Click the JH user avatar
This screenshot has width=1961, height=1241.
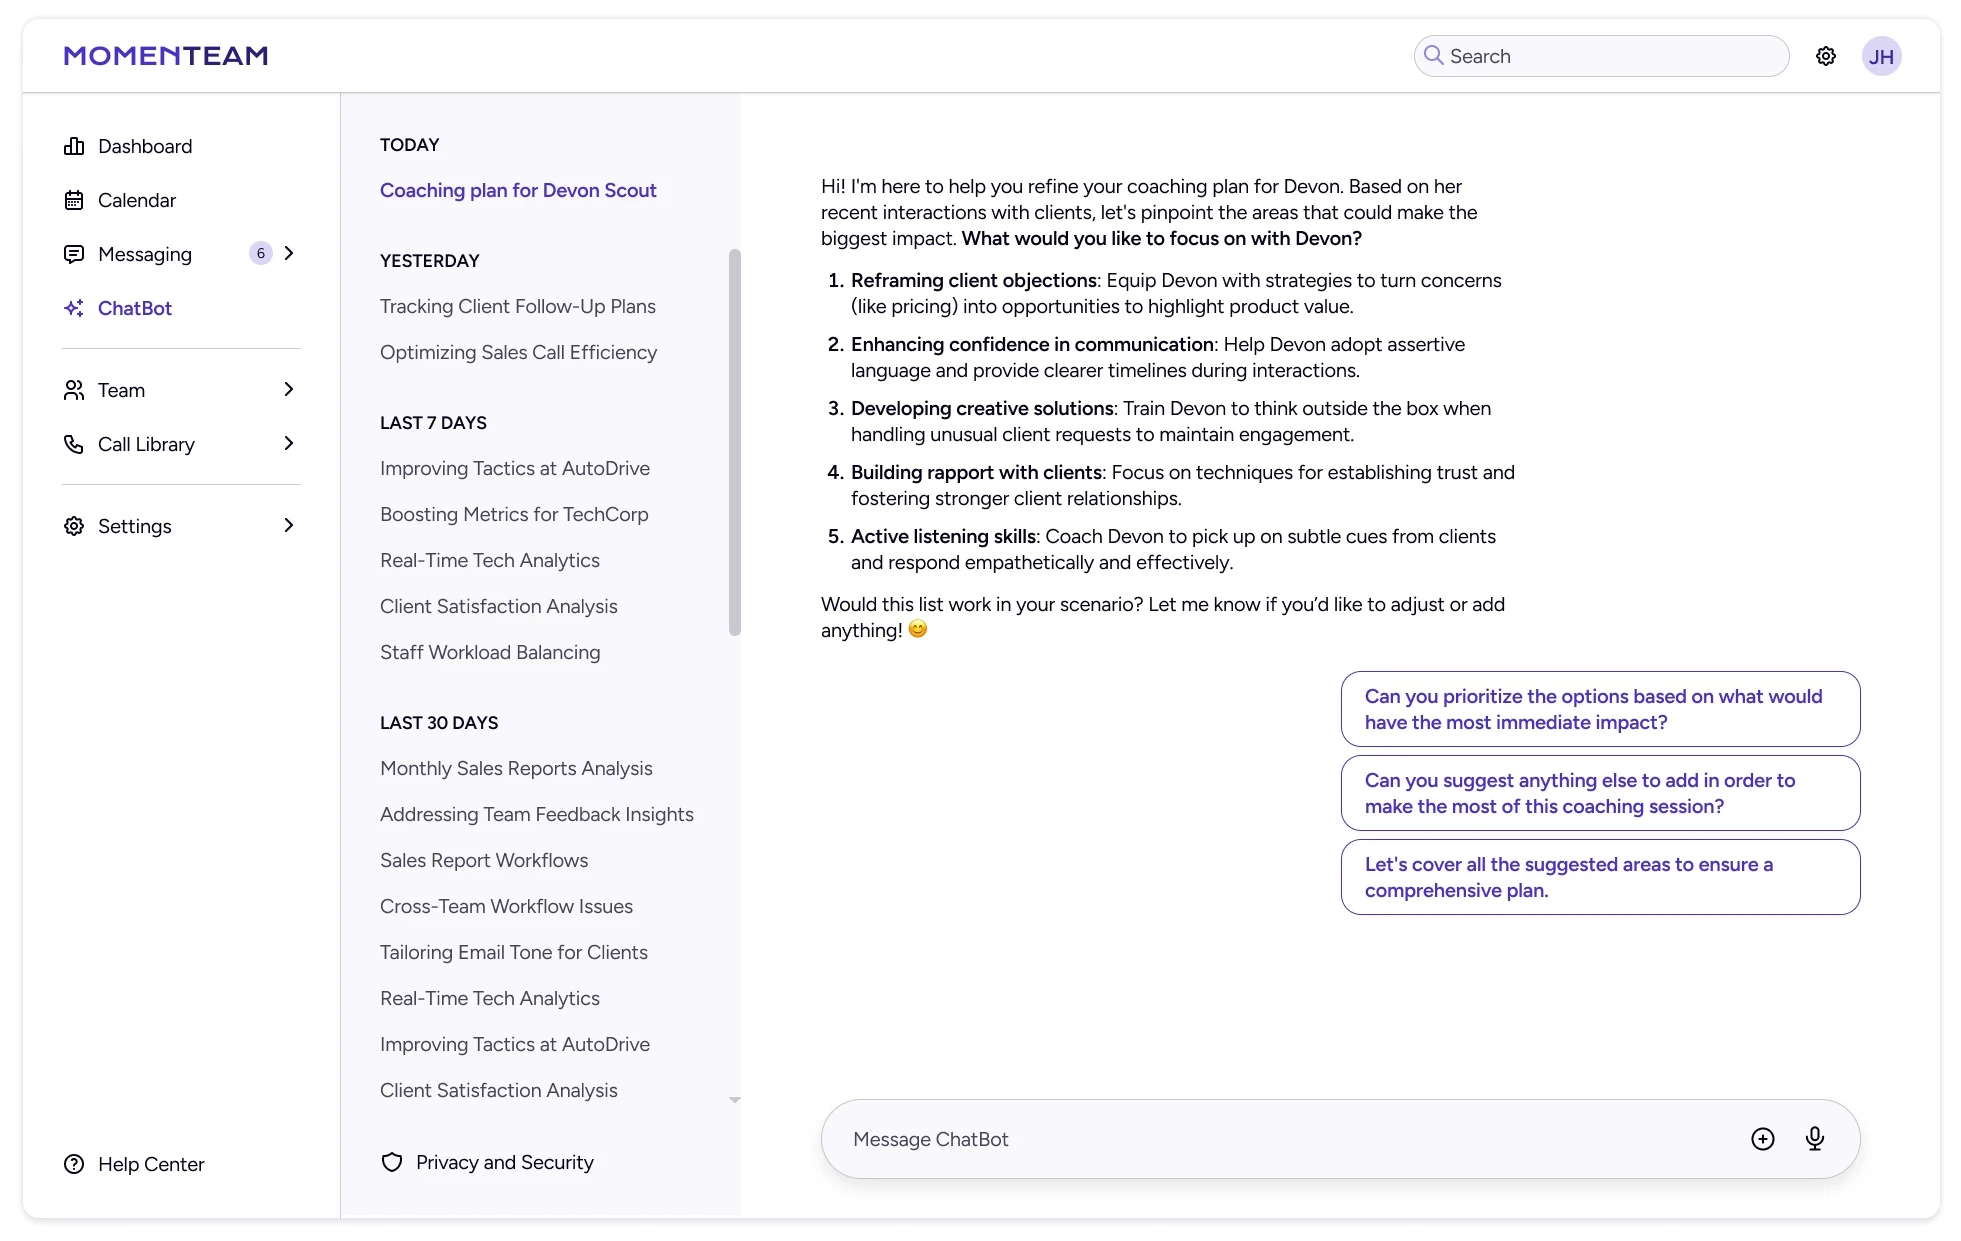(1880, 56)
